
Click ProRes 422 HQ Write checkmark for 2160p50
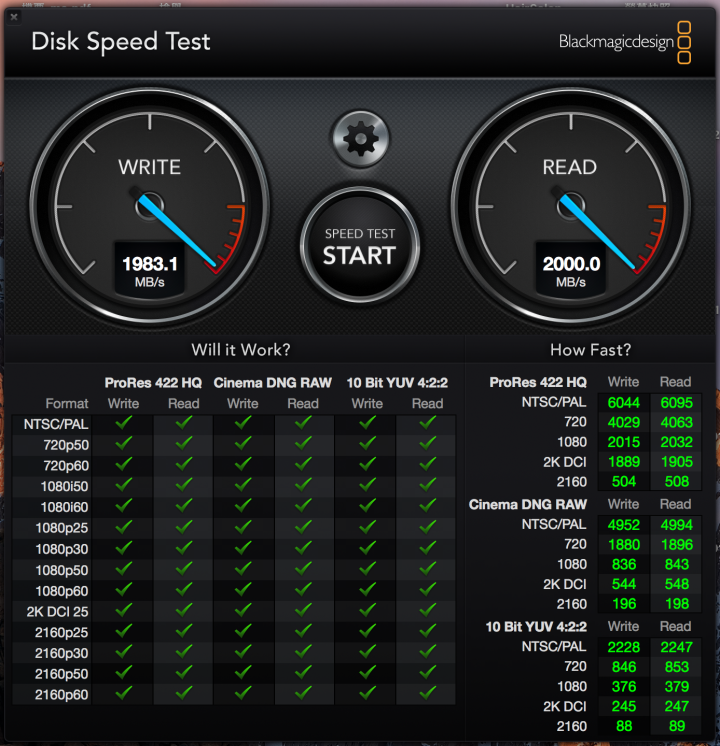(123, 672)
